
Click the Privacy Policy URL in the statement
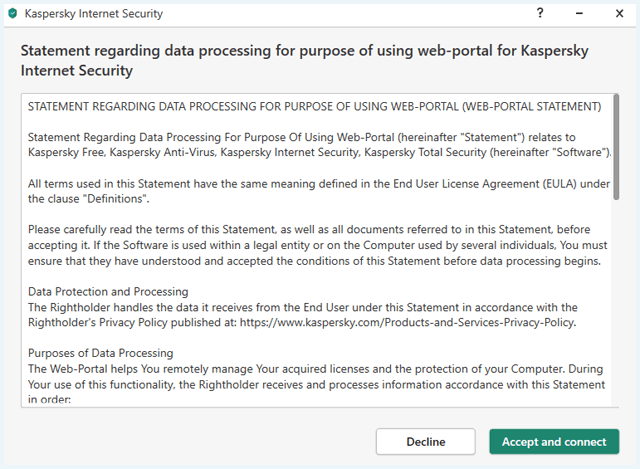tap(407, 322)
